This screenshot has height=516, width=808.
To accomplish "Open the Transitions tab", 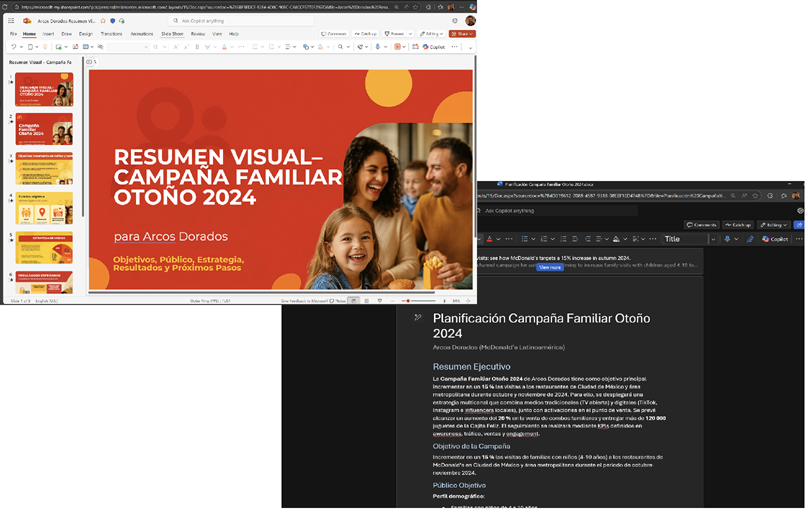I will (111, 34).
